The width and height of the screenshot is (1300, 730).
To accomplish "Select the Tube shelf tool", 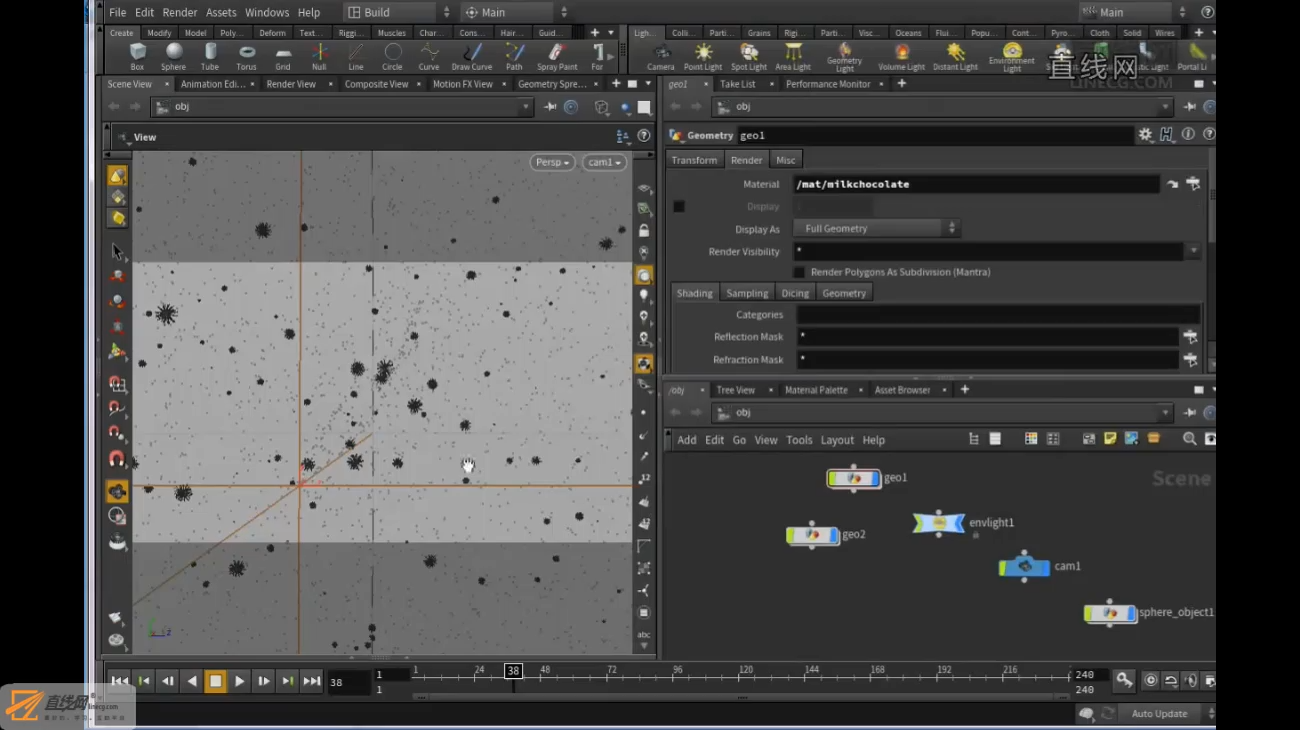I will pyautogui.click(x=210, y=56).
